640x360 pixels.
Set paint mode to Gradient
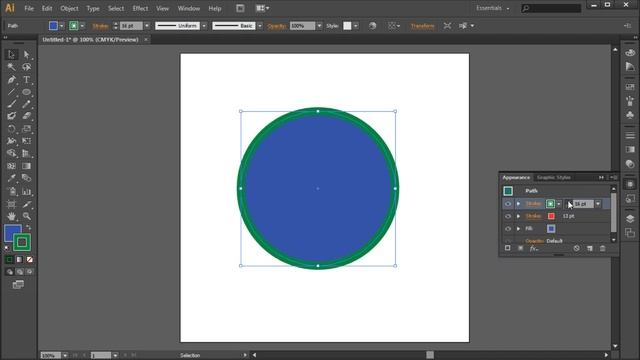19,260
